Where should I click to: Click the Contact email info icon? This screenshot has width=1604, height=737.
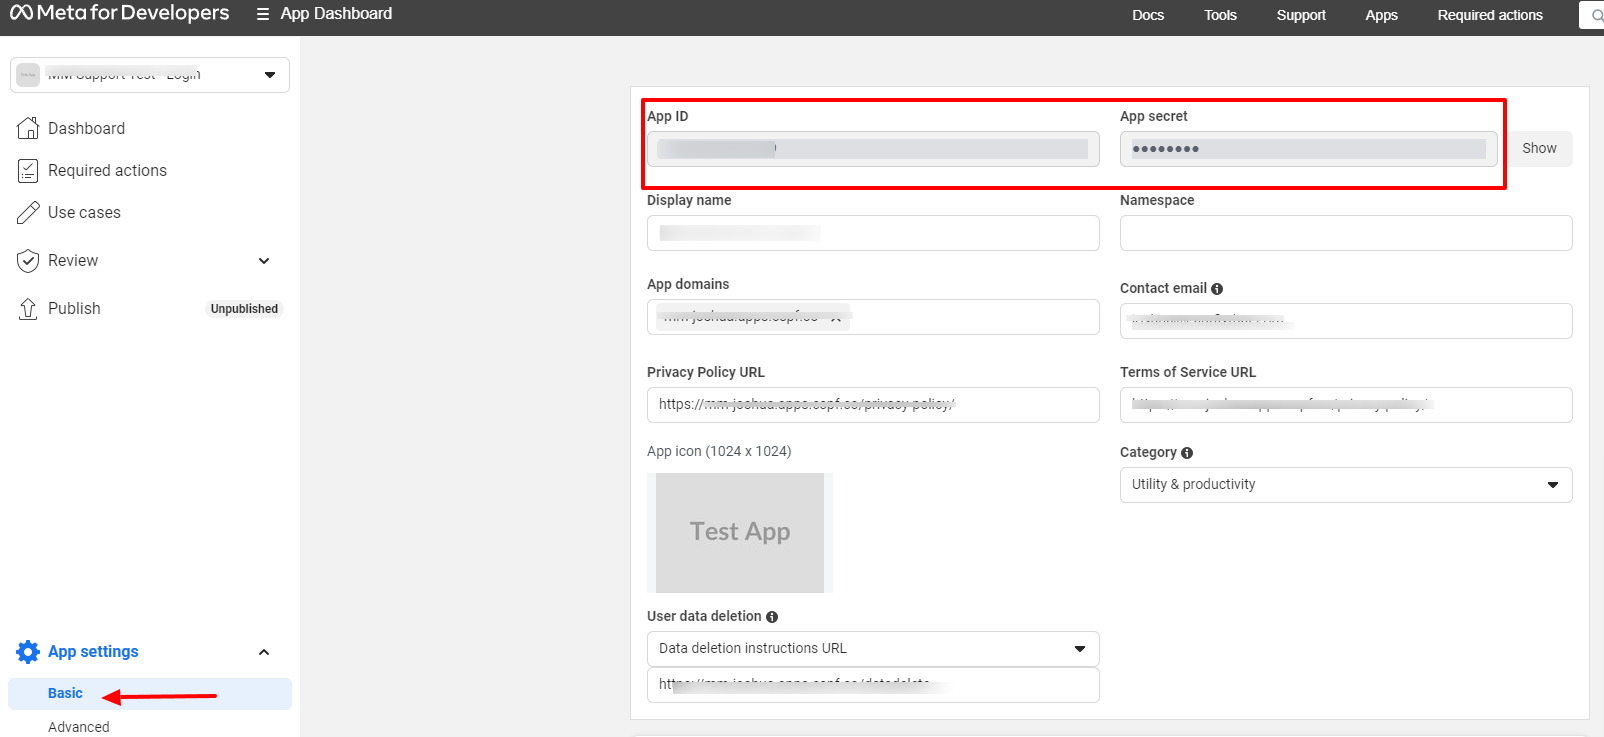pos(1217,289)
